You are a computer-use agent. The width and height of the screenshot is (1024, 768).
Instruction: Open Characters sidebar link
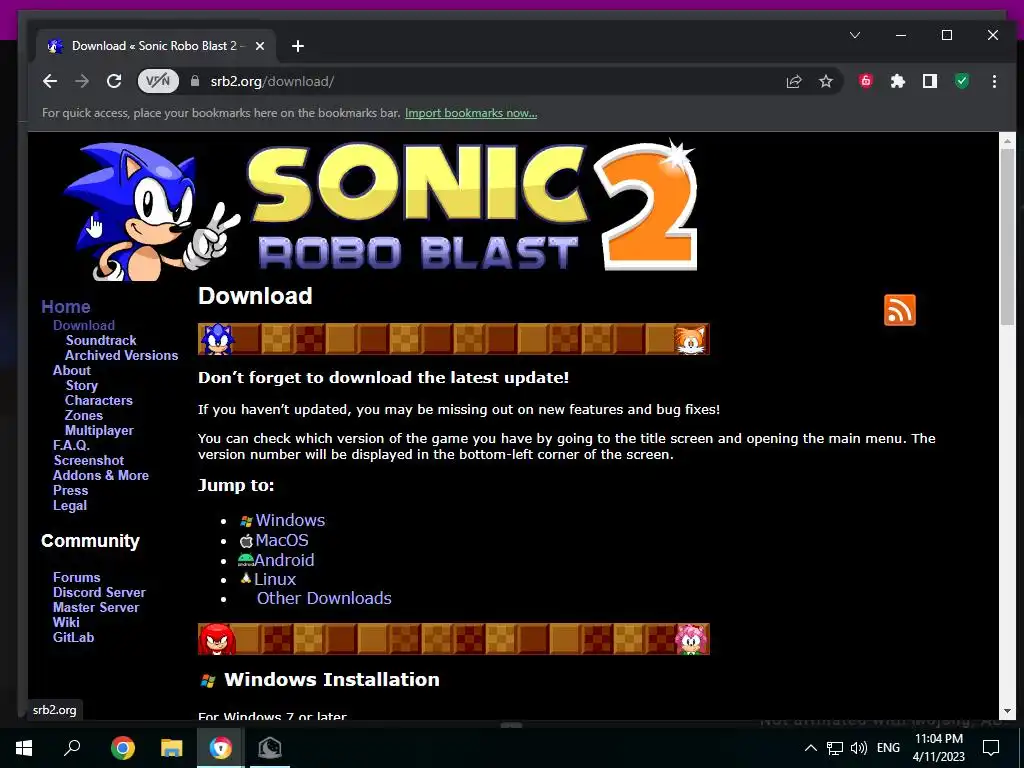click(99, 400)
